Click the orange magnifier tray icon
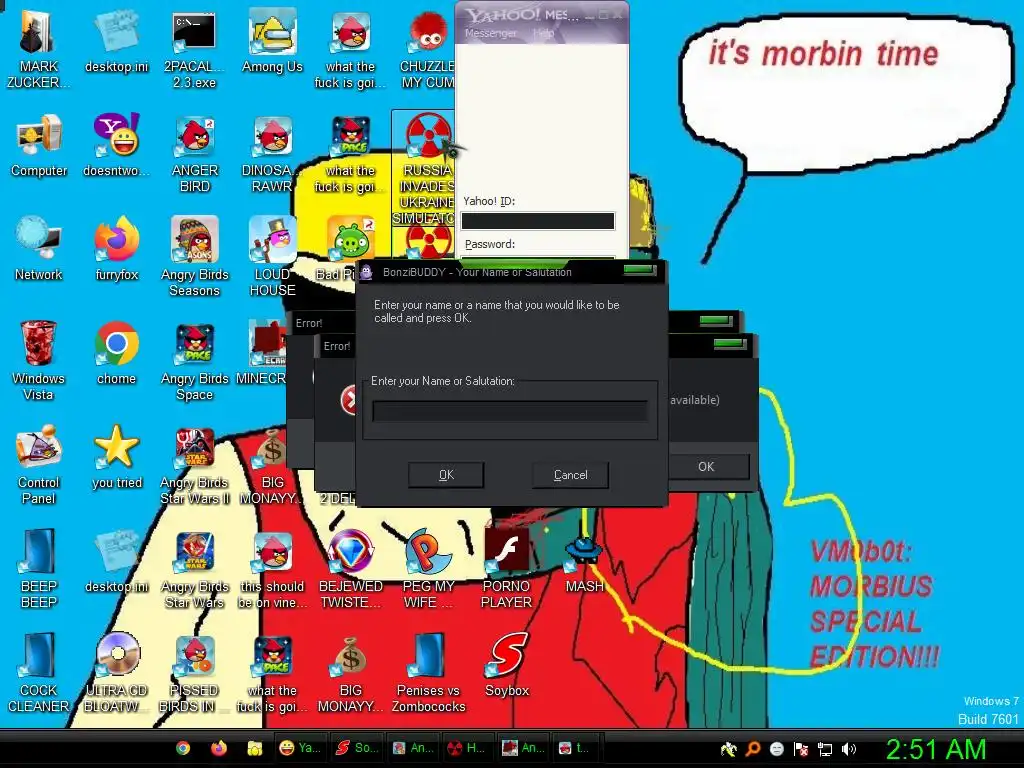This screenshot has height=768, width=1024. tap(752, 750)
